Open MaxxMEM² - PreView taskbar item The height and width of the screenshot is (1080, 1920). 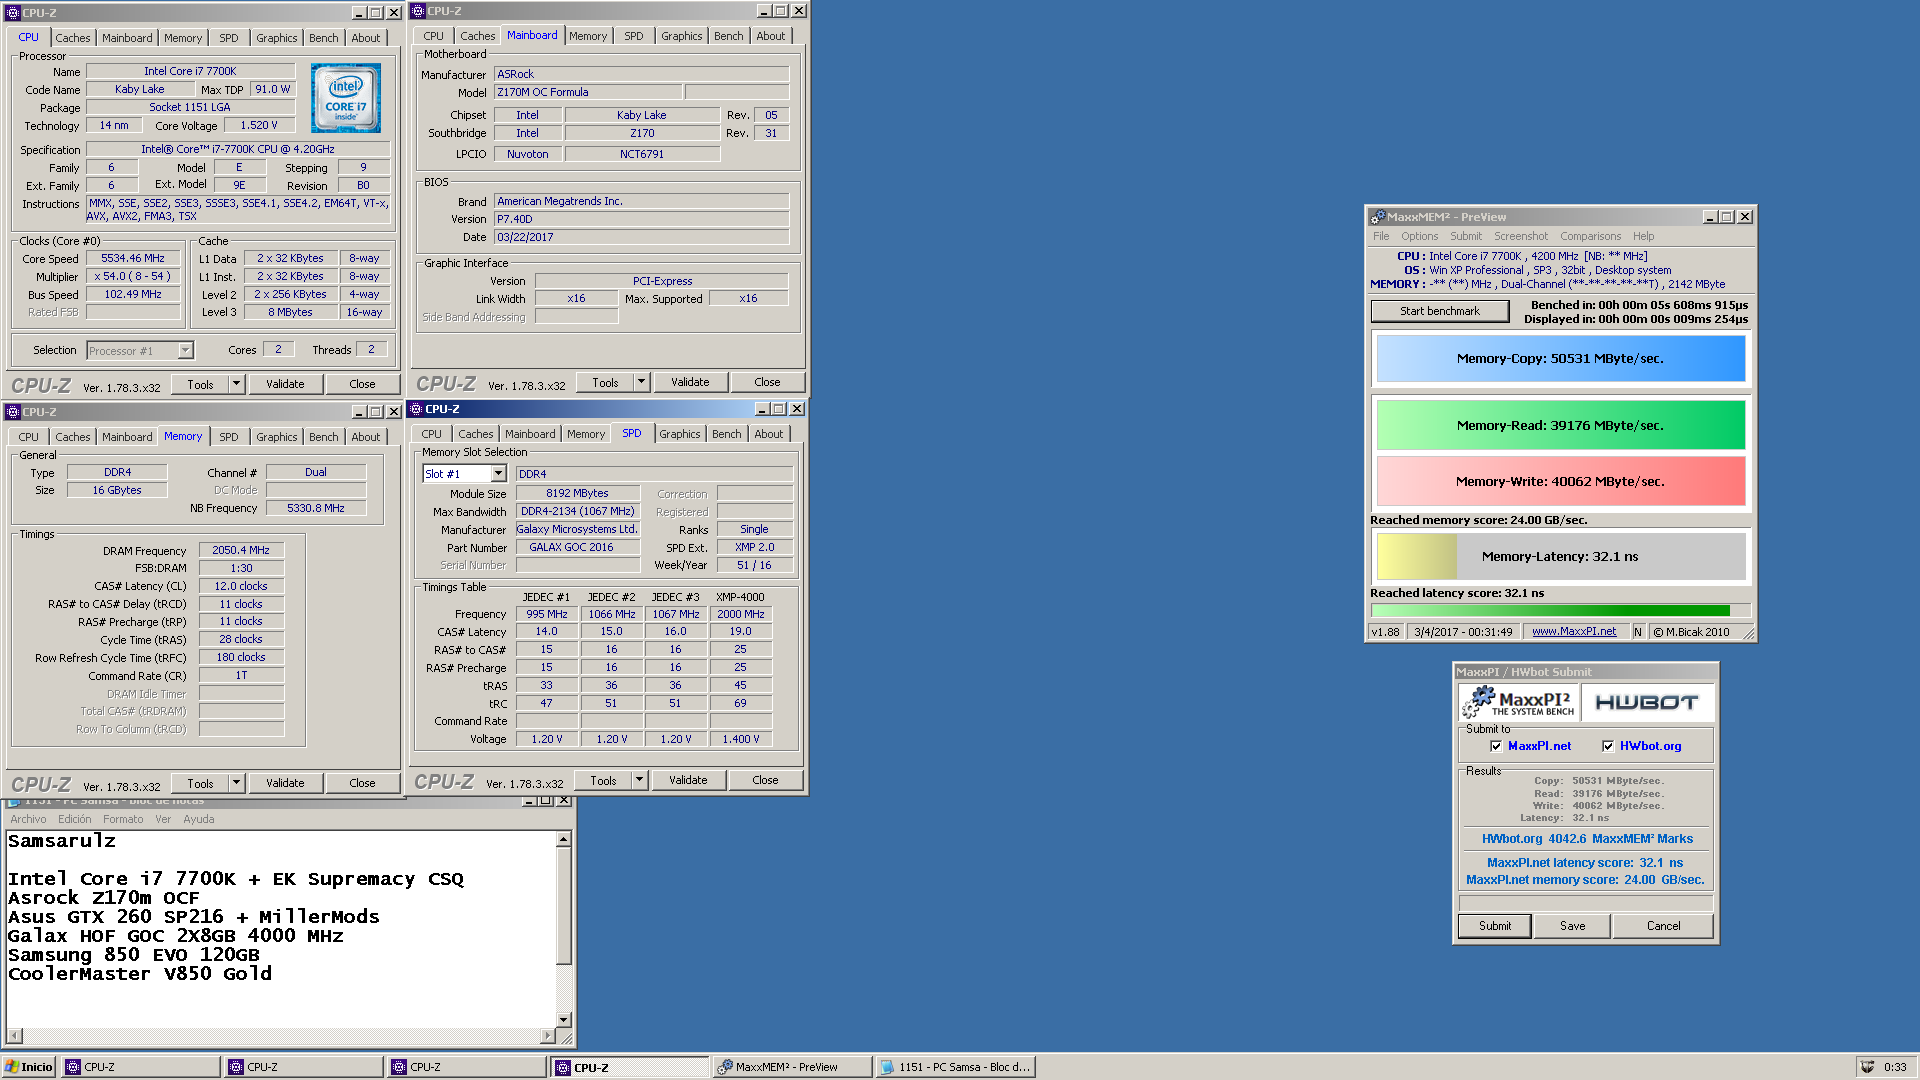793,1067
